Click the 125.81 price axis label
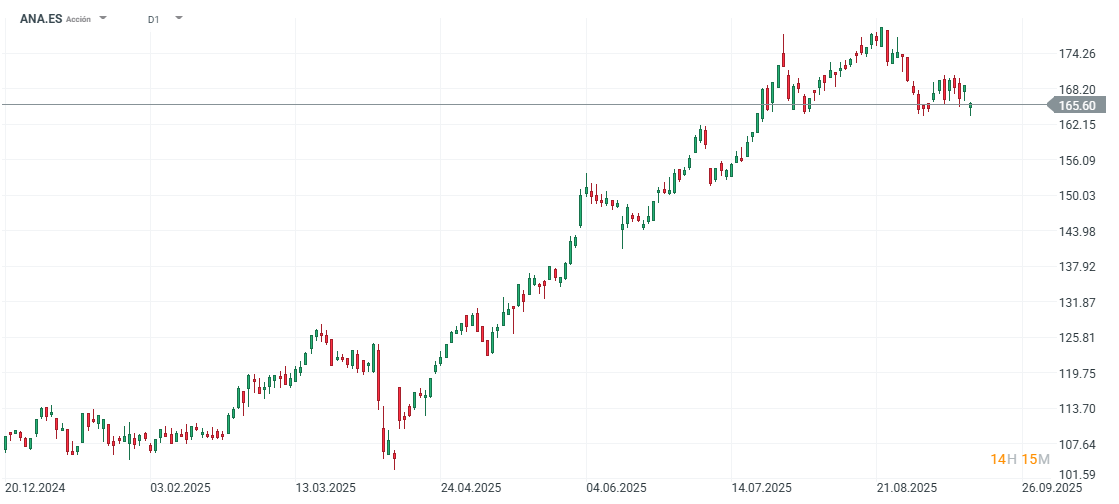The image size is (1119, 504). pos(1077,337)
